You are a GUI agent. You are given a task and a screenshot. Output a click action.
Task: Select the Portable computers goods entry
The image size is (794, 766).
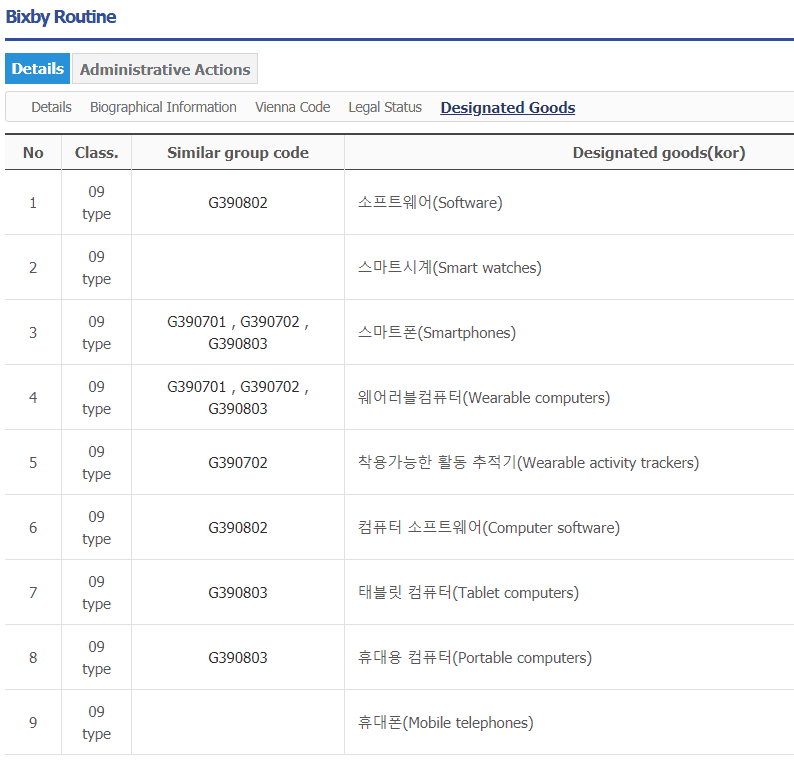[x=474, y=657]
